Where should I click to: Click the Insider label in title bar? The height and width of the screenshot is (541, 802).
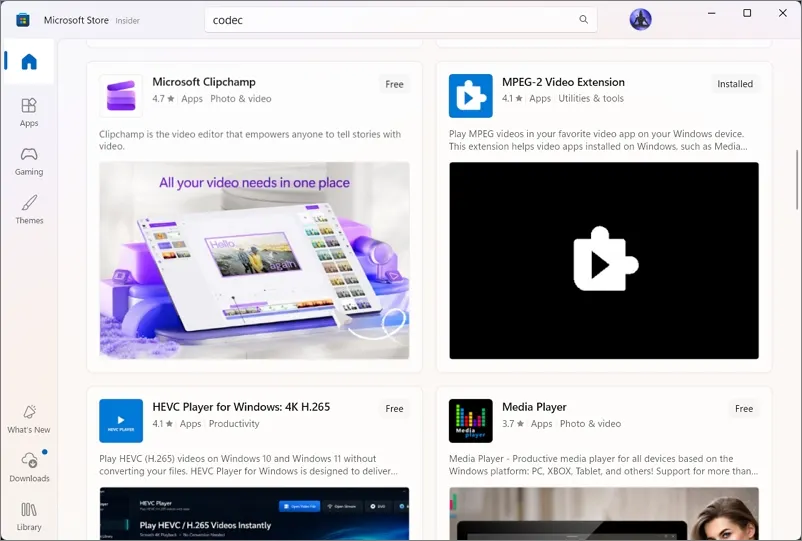tap(127, 21)
